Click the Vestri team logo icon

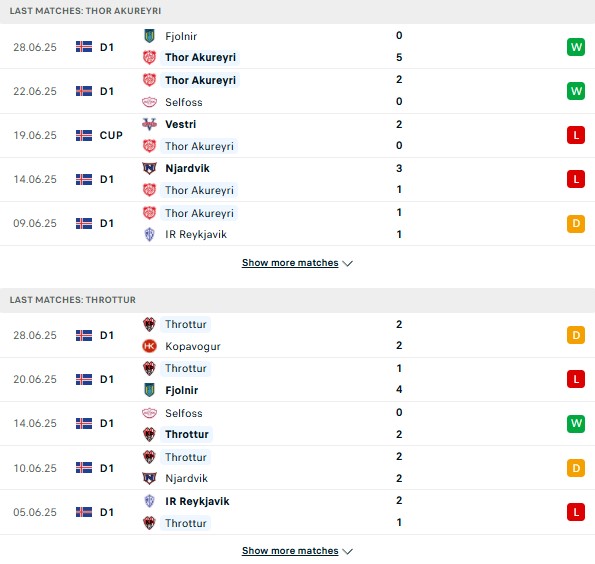tap(149, 124)
